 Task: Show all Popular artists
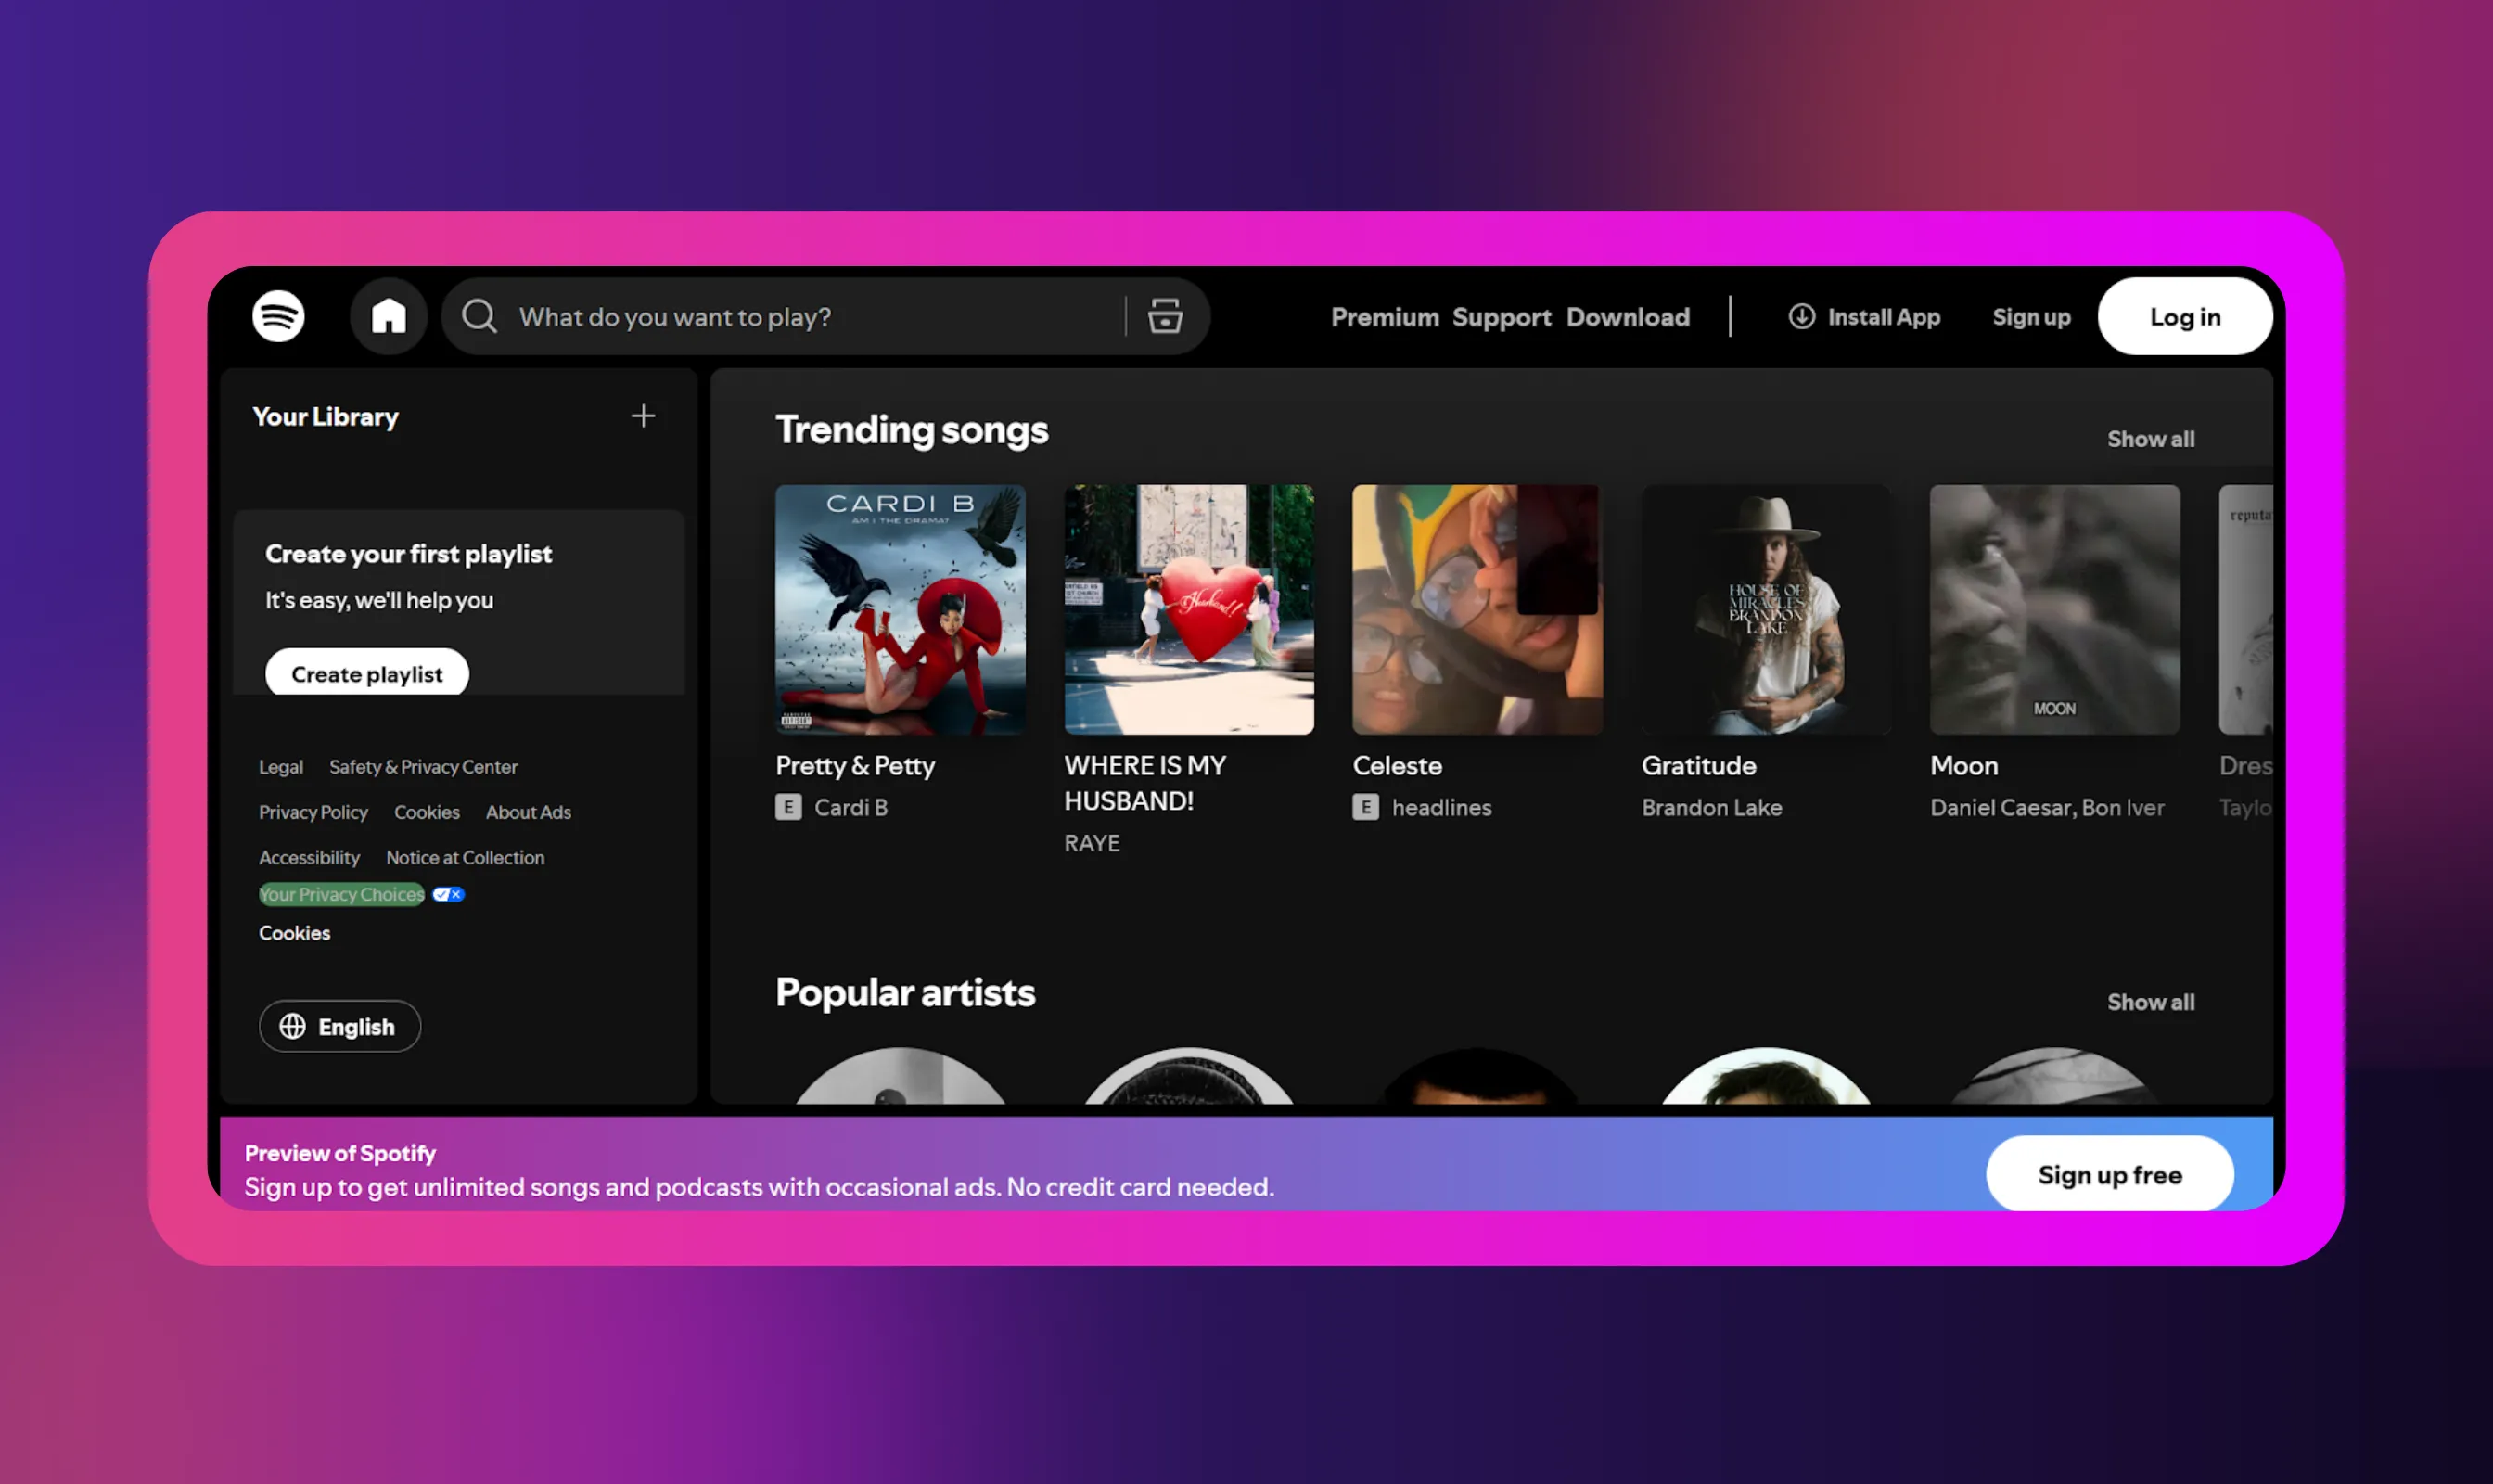[2150, 1002]
